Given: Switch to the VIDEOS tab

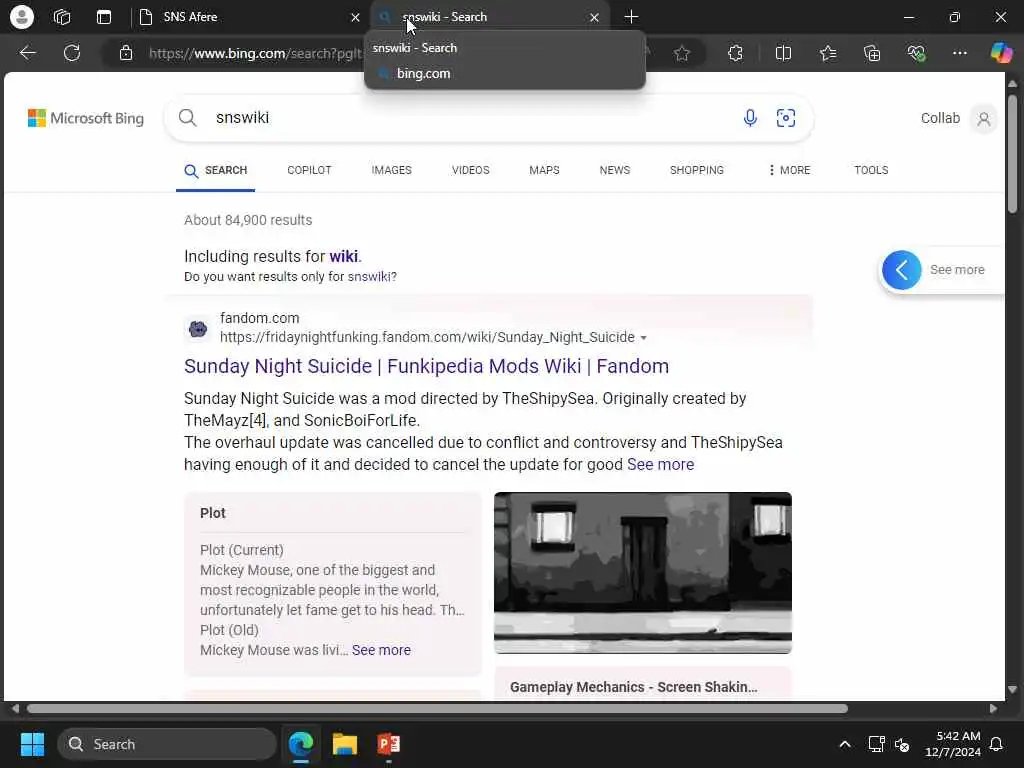Looking at the screenshot, I should coord(470,170).
